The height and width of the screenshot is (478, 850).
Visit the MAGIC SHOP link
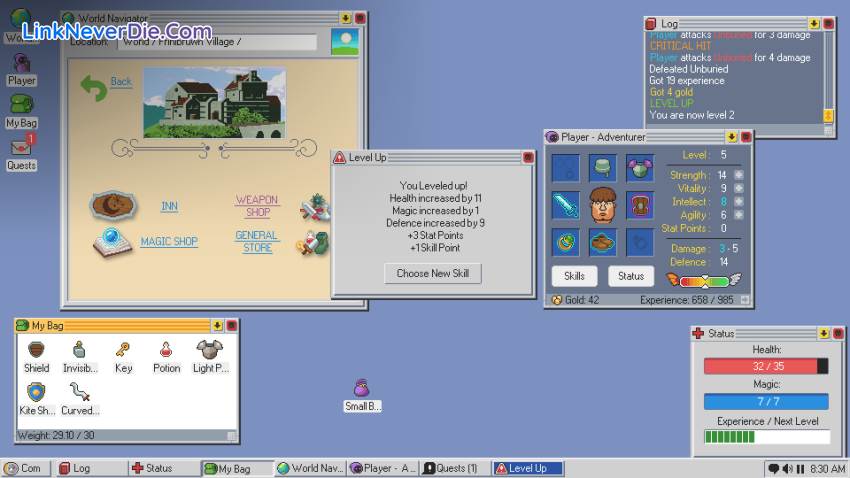[x=169, y=241]
